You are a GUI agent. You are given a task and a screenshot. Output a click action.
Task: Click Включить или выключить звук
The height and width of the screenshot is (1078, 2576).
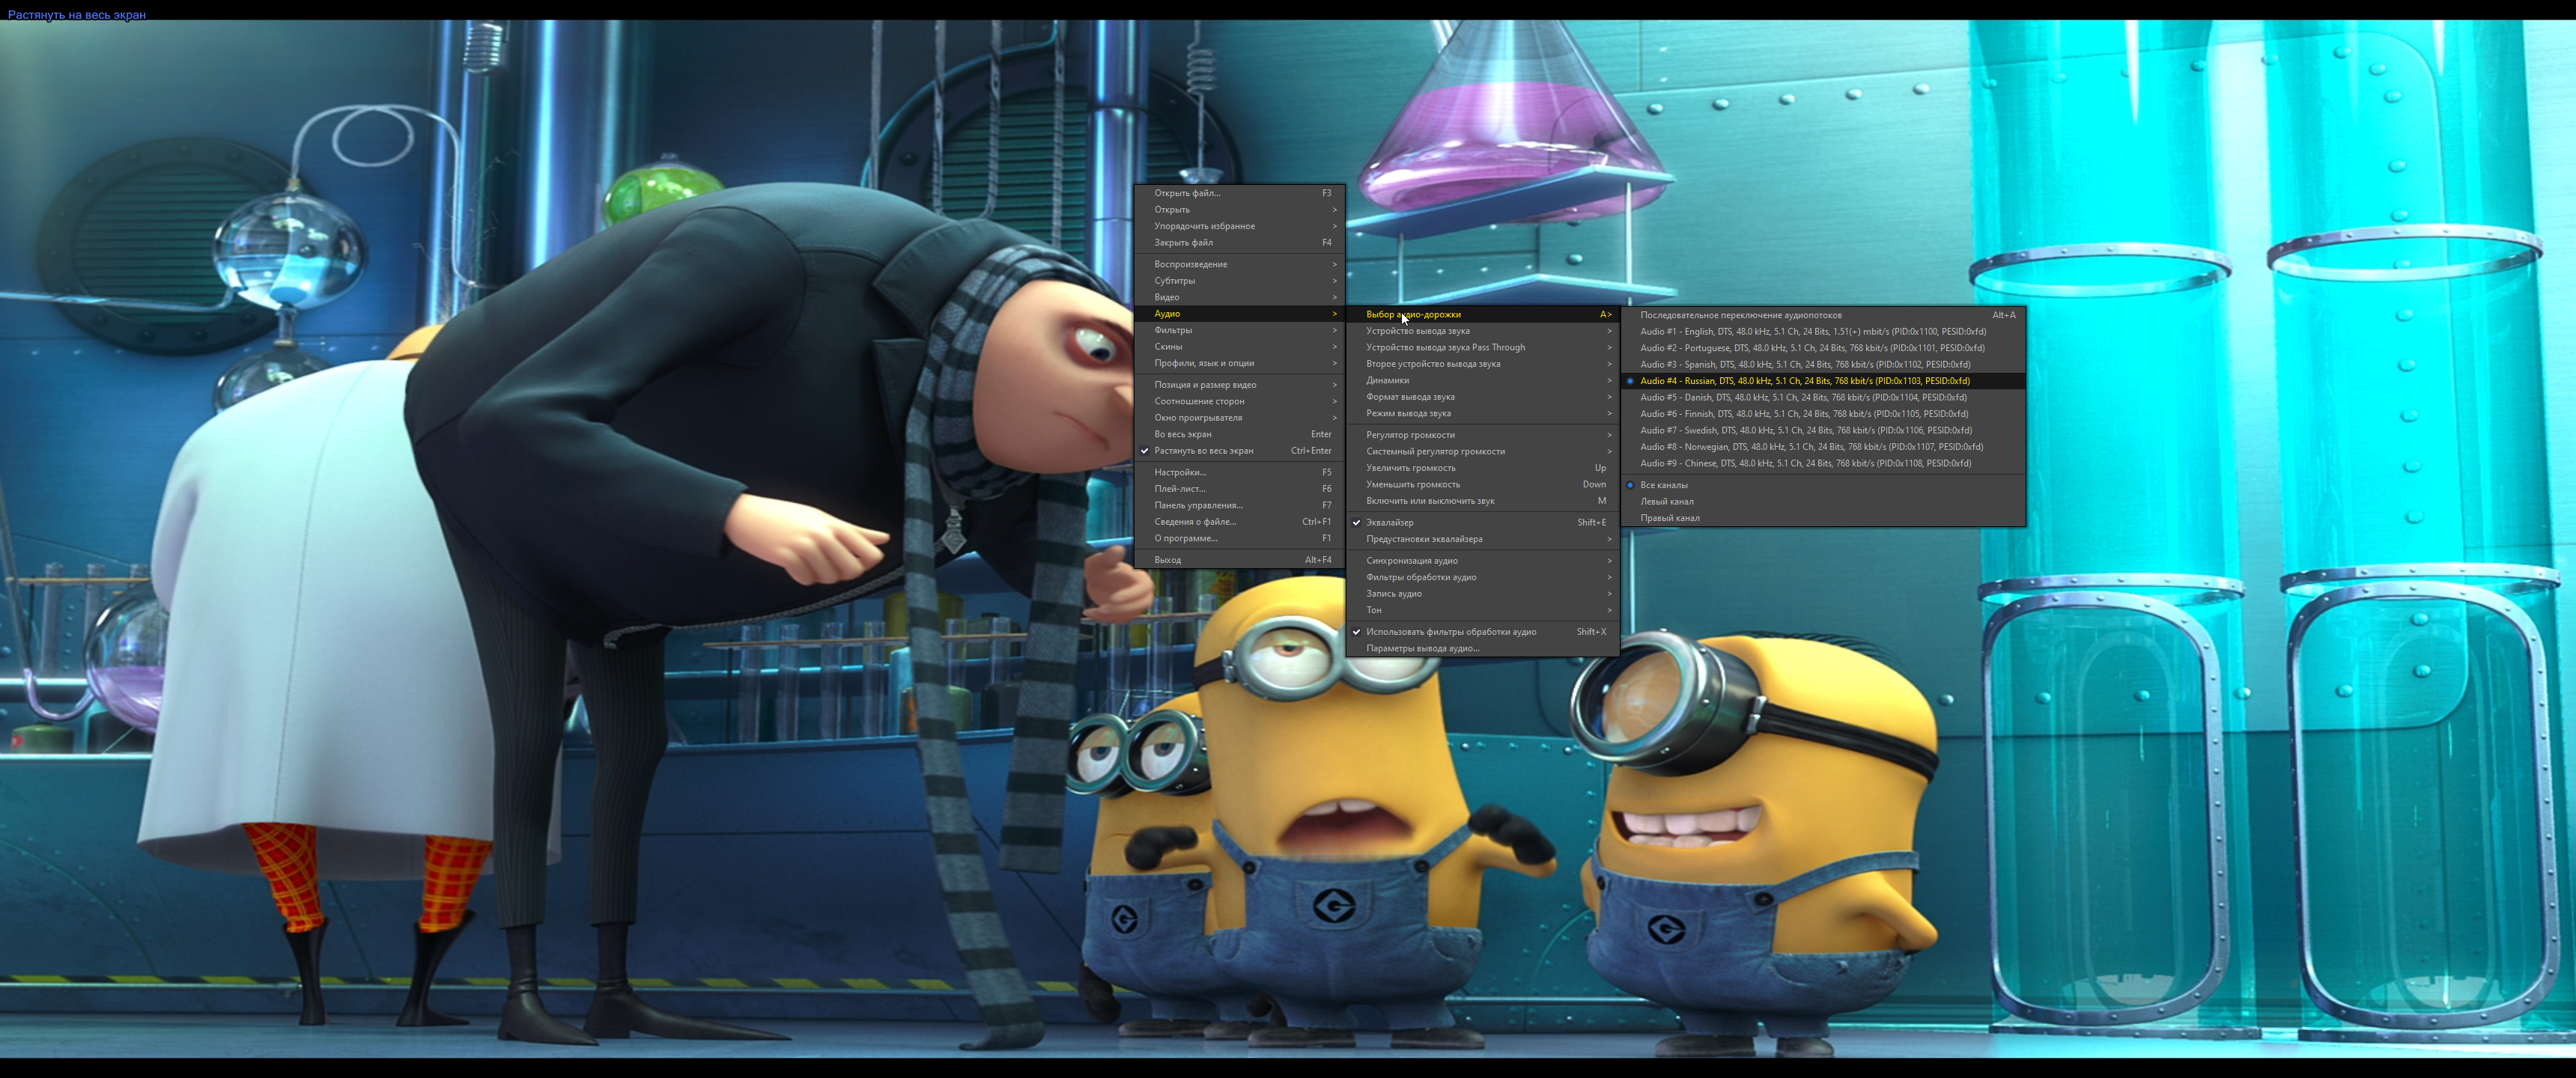pyautogui.click(x=1430, y=501)
